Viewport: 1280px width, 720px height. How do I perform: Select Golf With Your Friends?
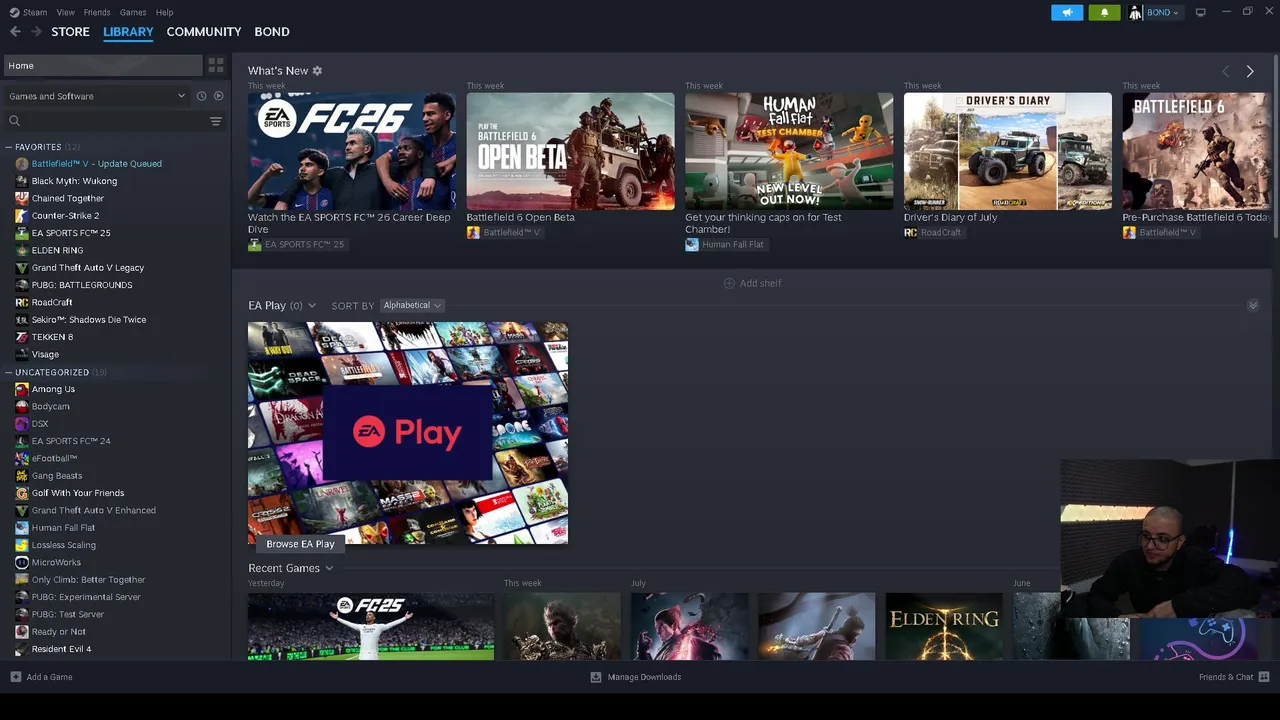tap(78, 493)
